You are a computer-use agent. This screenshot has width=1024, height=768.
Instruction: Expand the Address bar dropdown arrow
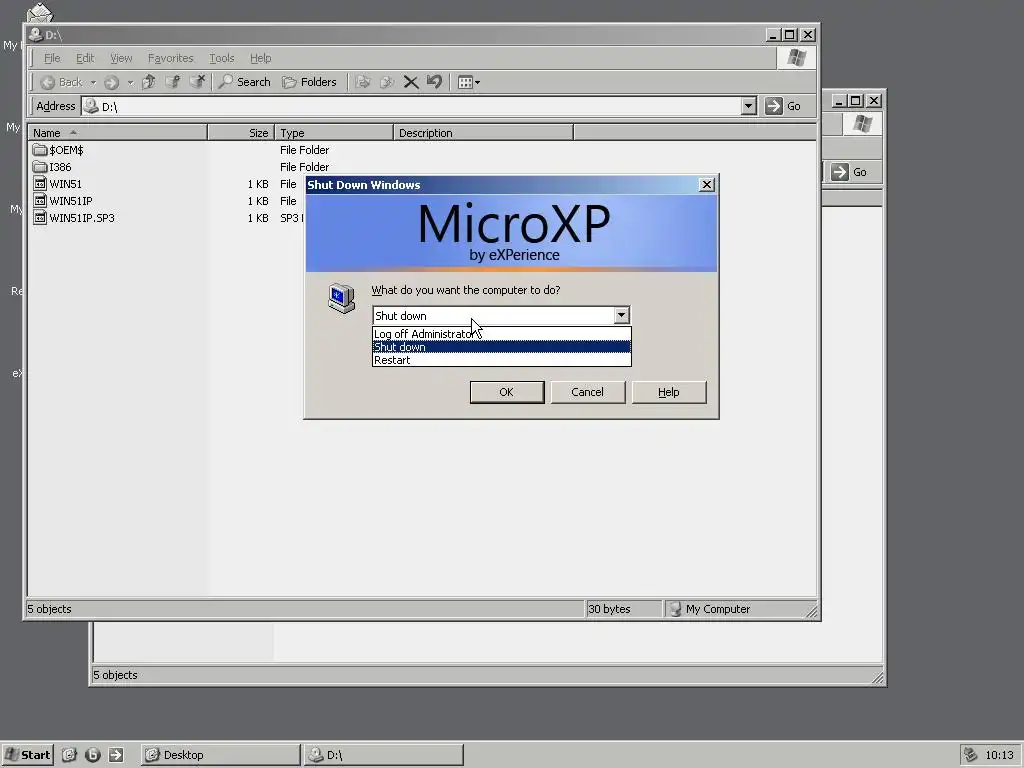pos(749,106)
